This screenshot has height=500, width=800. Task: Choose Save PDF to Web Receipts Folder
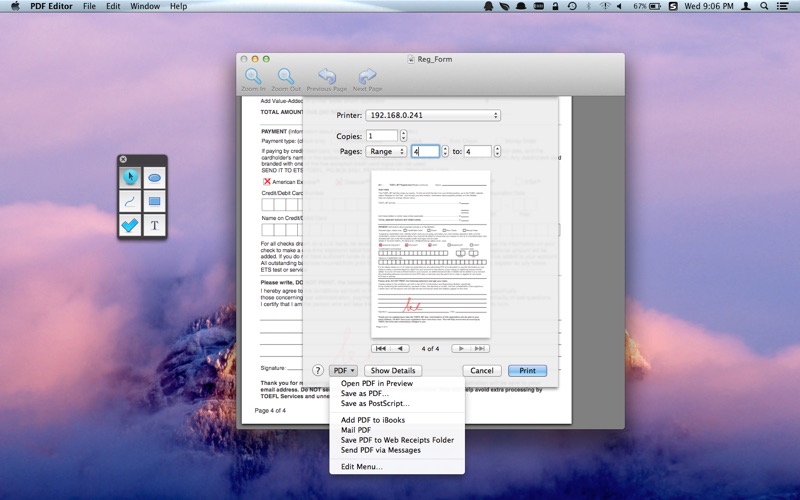[x=397, y=440]
